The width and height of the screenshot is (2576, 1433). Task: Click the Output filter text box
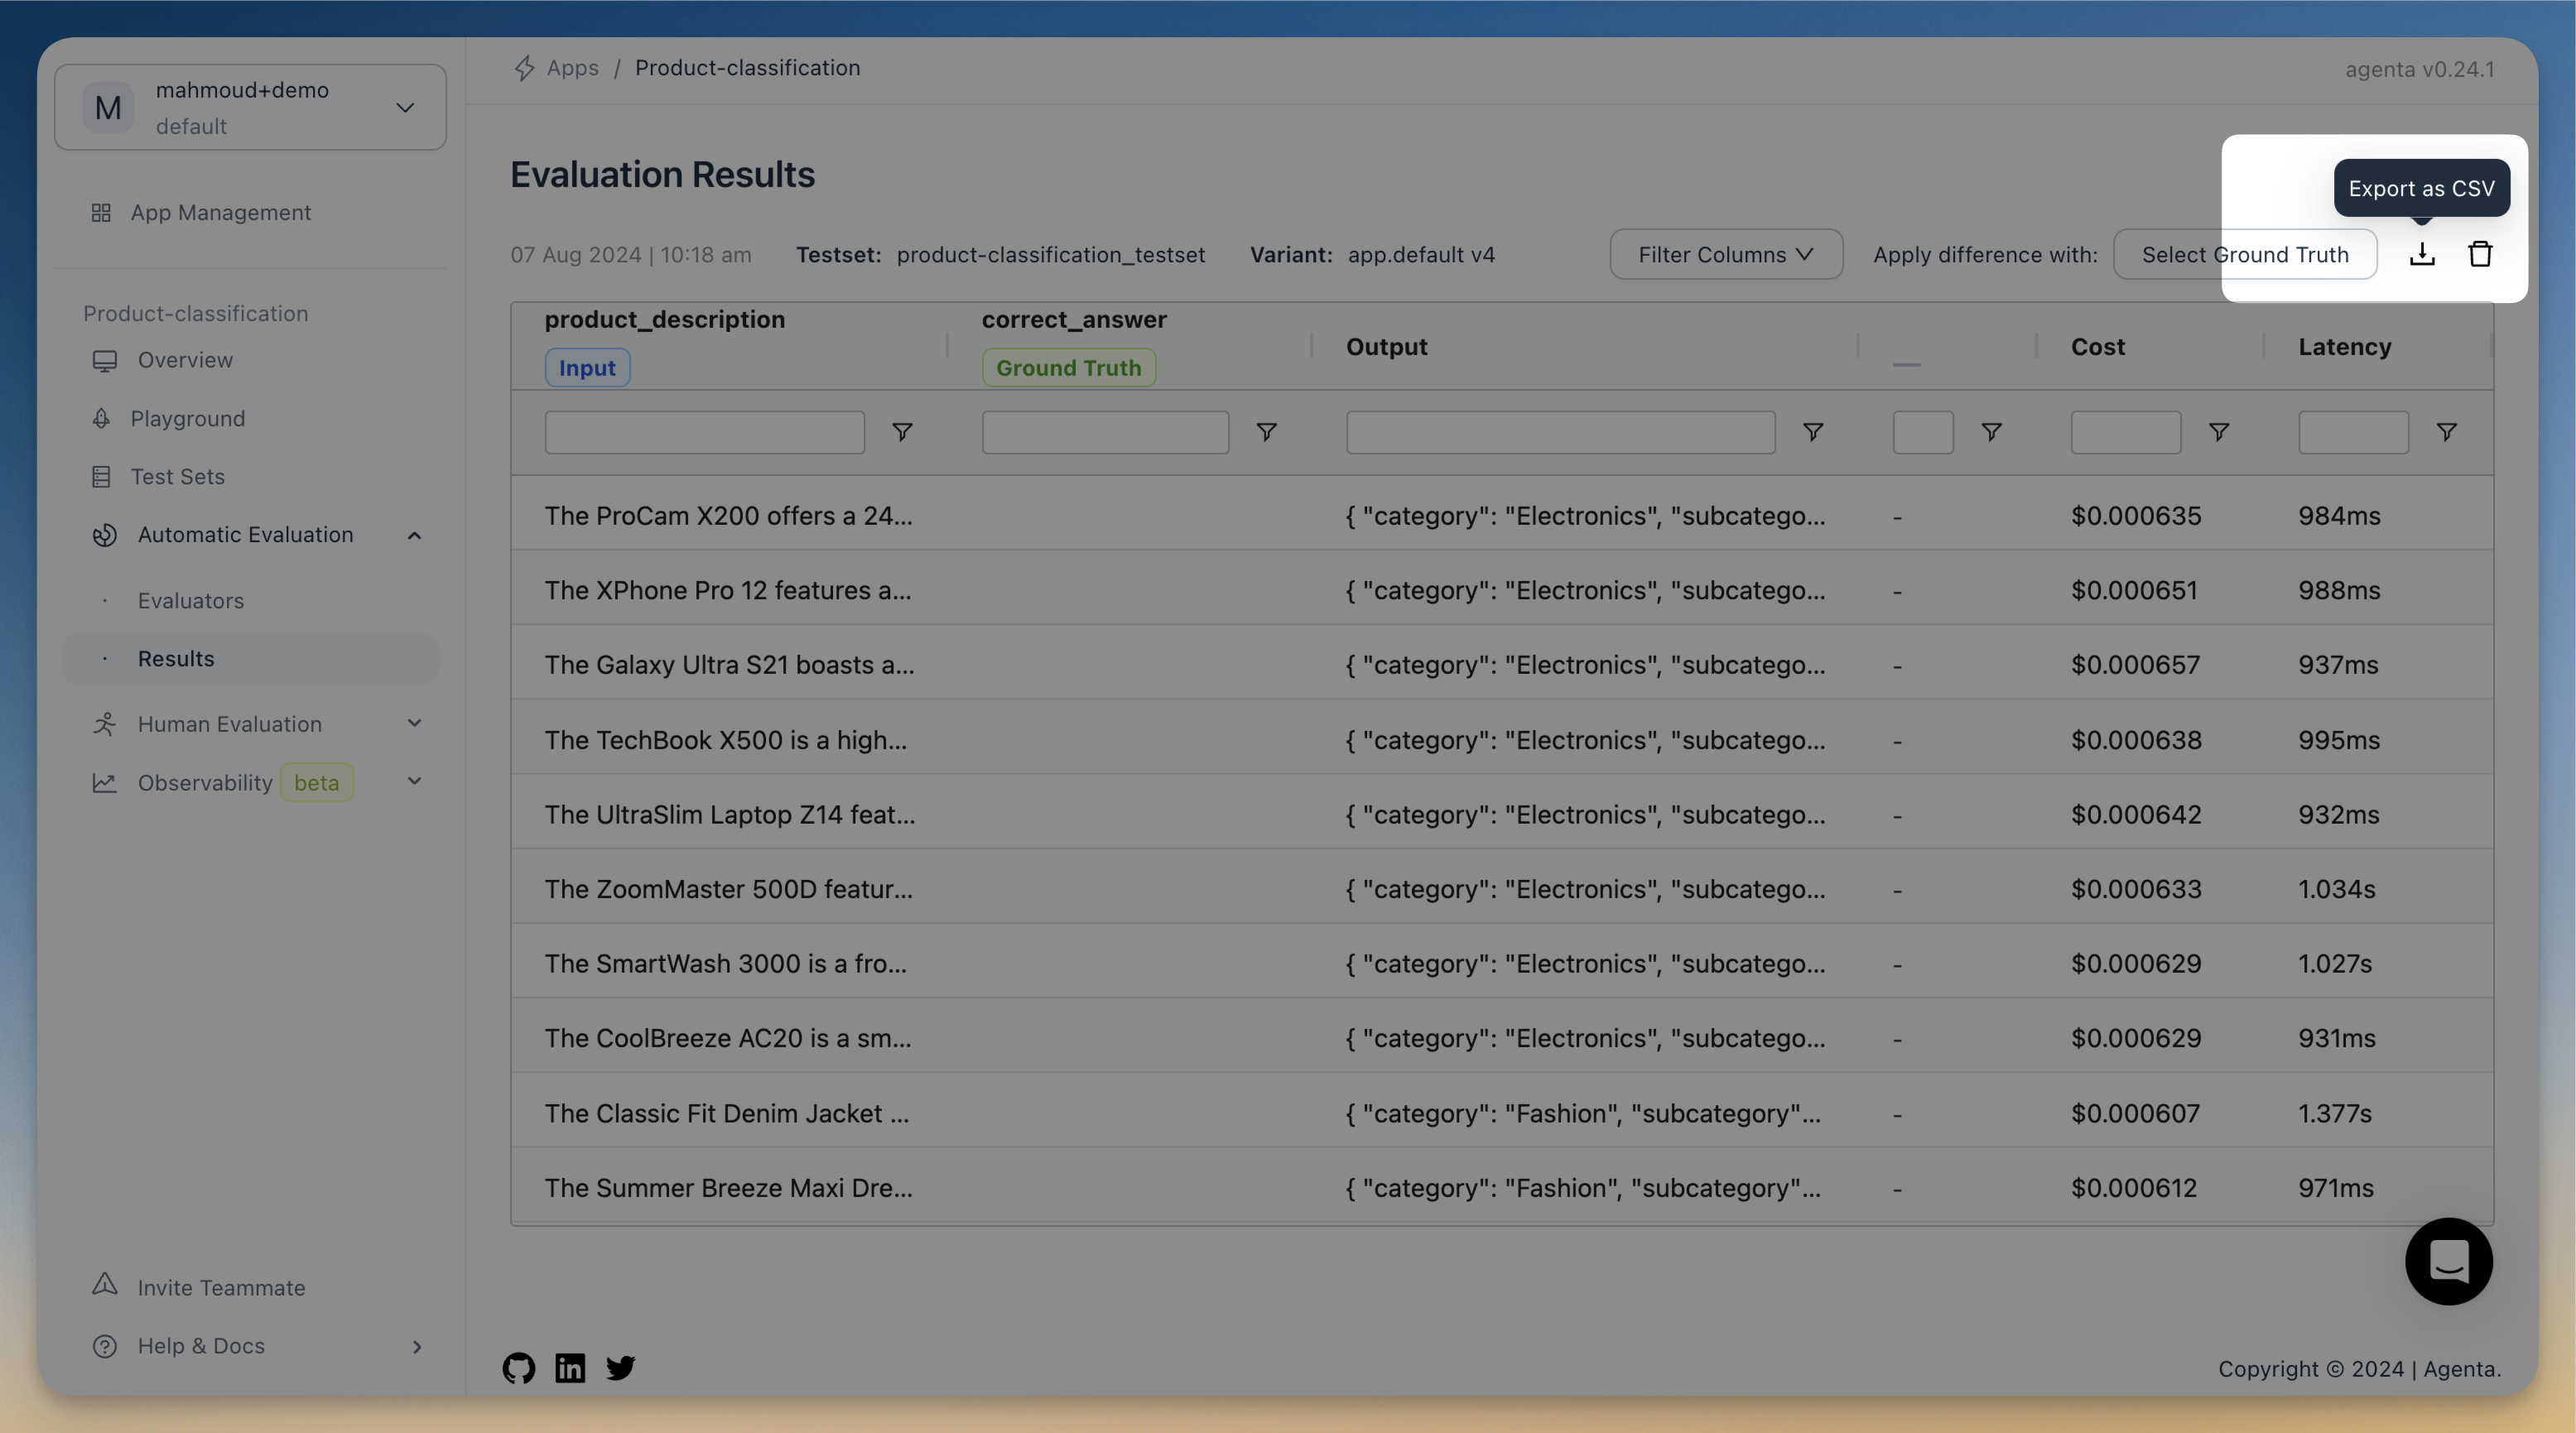coord(1560,432)
